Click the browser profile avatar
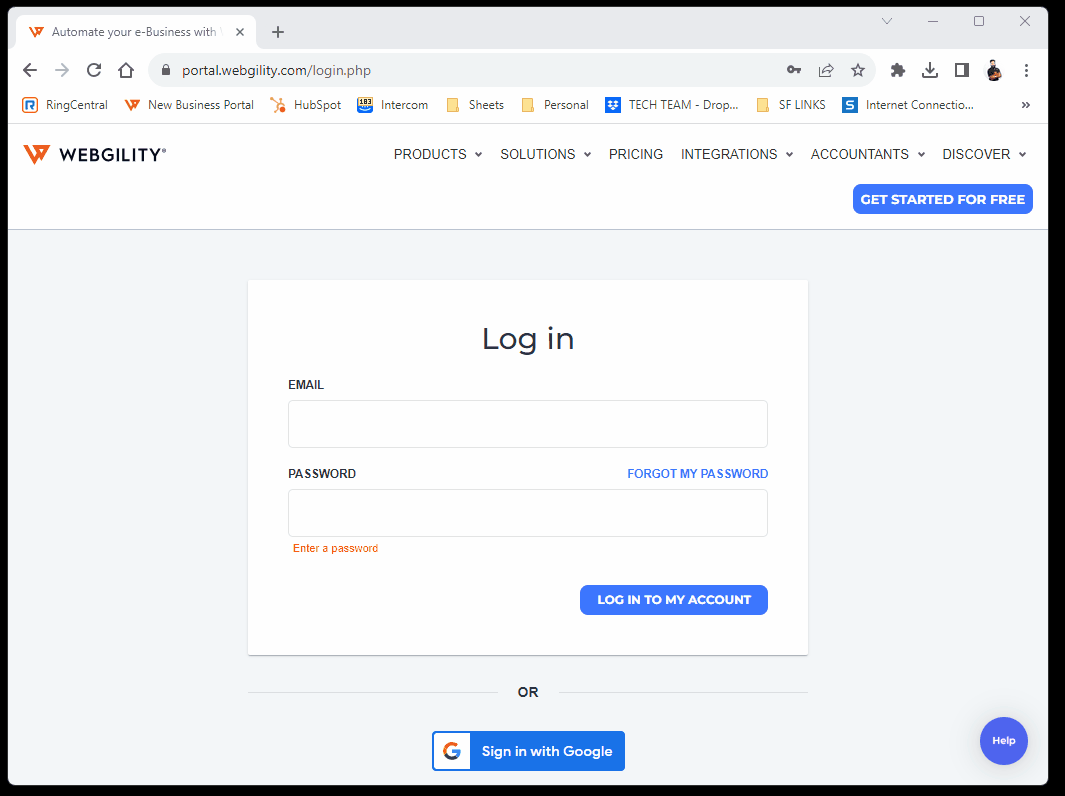Viewport: 1065px width, 796px height. pyautogui.click(x=993, y=70)
